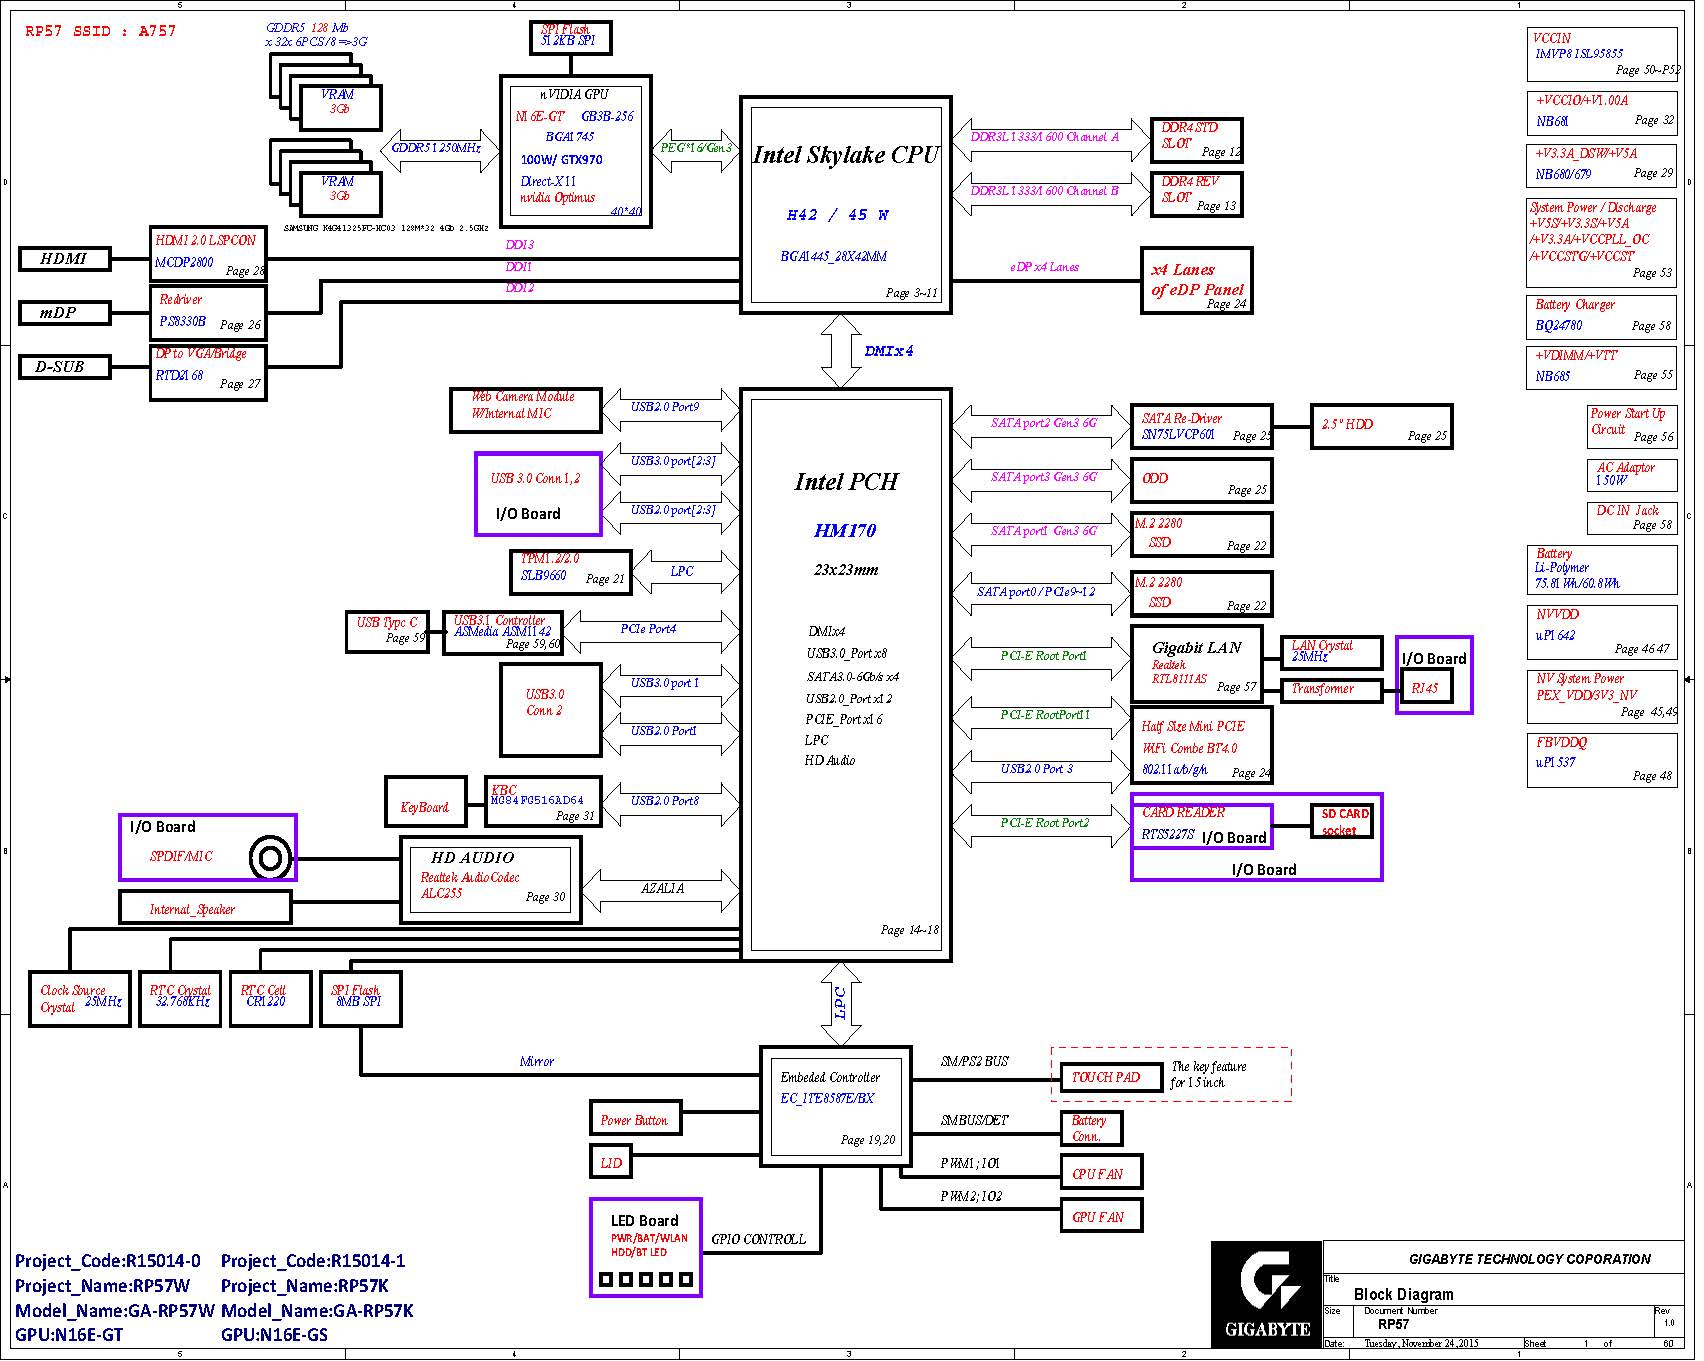Viewport: 1704px width, 1361px height.
Task: Click the Intel Skylake CPU block
Action: click(x=845, y=205)
